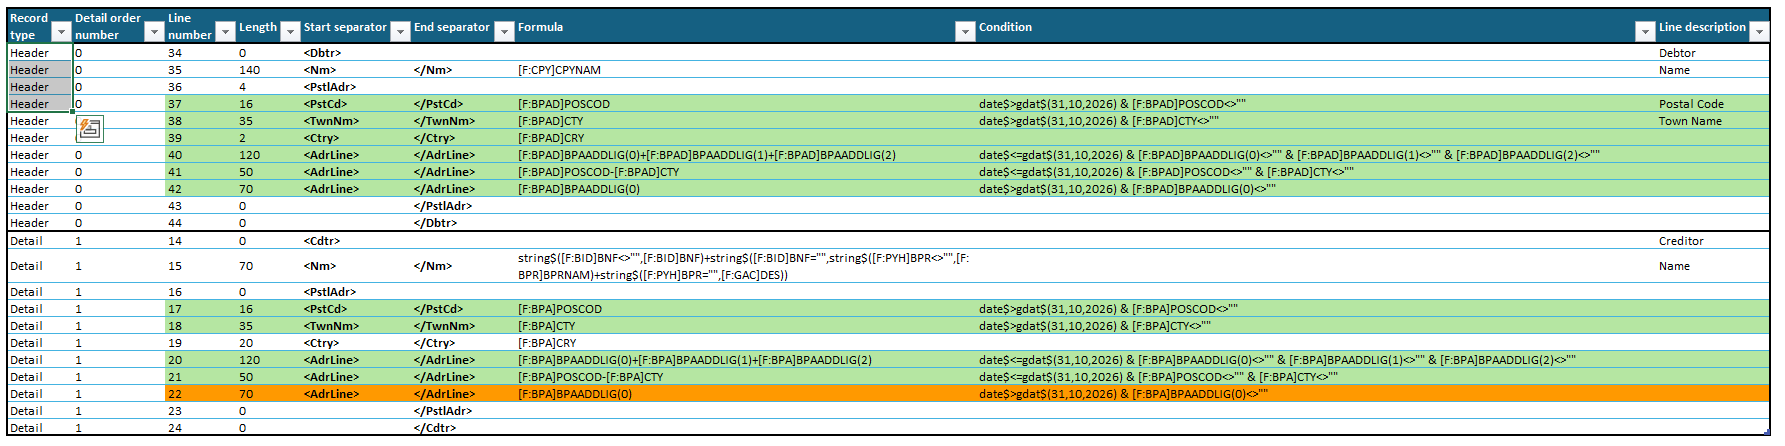Select the [F:CPY]CPYNAM formula cell
Image resolution: width=1785 pixels, height=446 pixels.
[559, 70]
